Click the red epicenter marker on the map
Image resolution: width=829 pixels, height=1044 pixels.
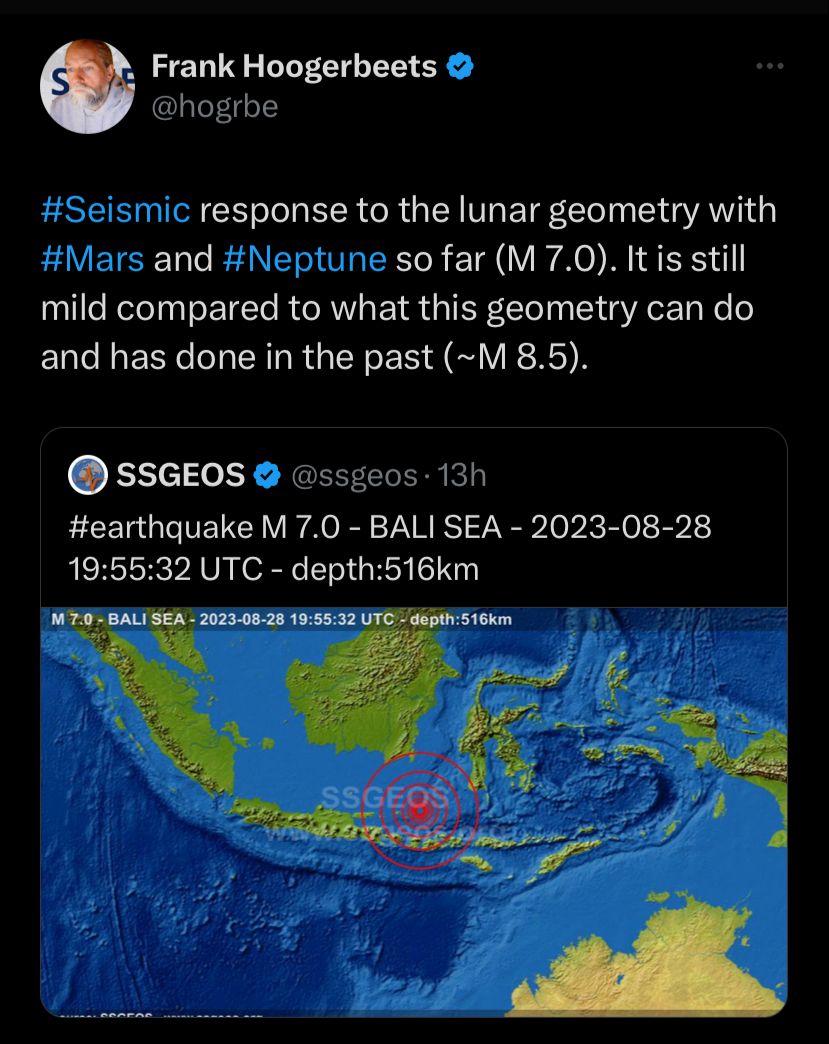pos(420,809)
